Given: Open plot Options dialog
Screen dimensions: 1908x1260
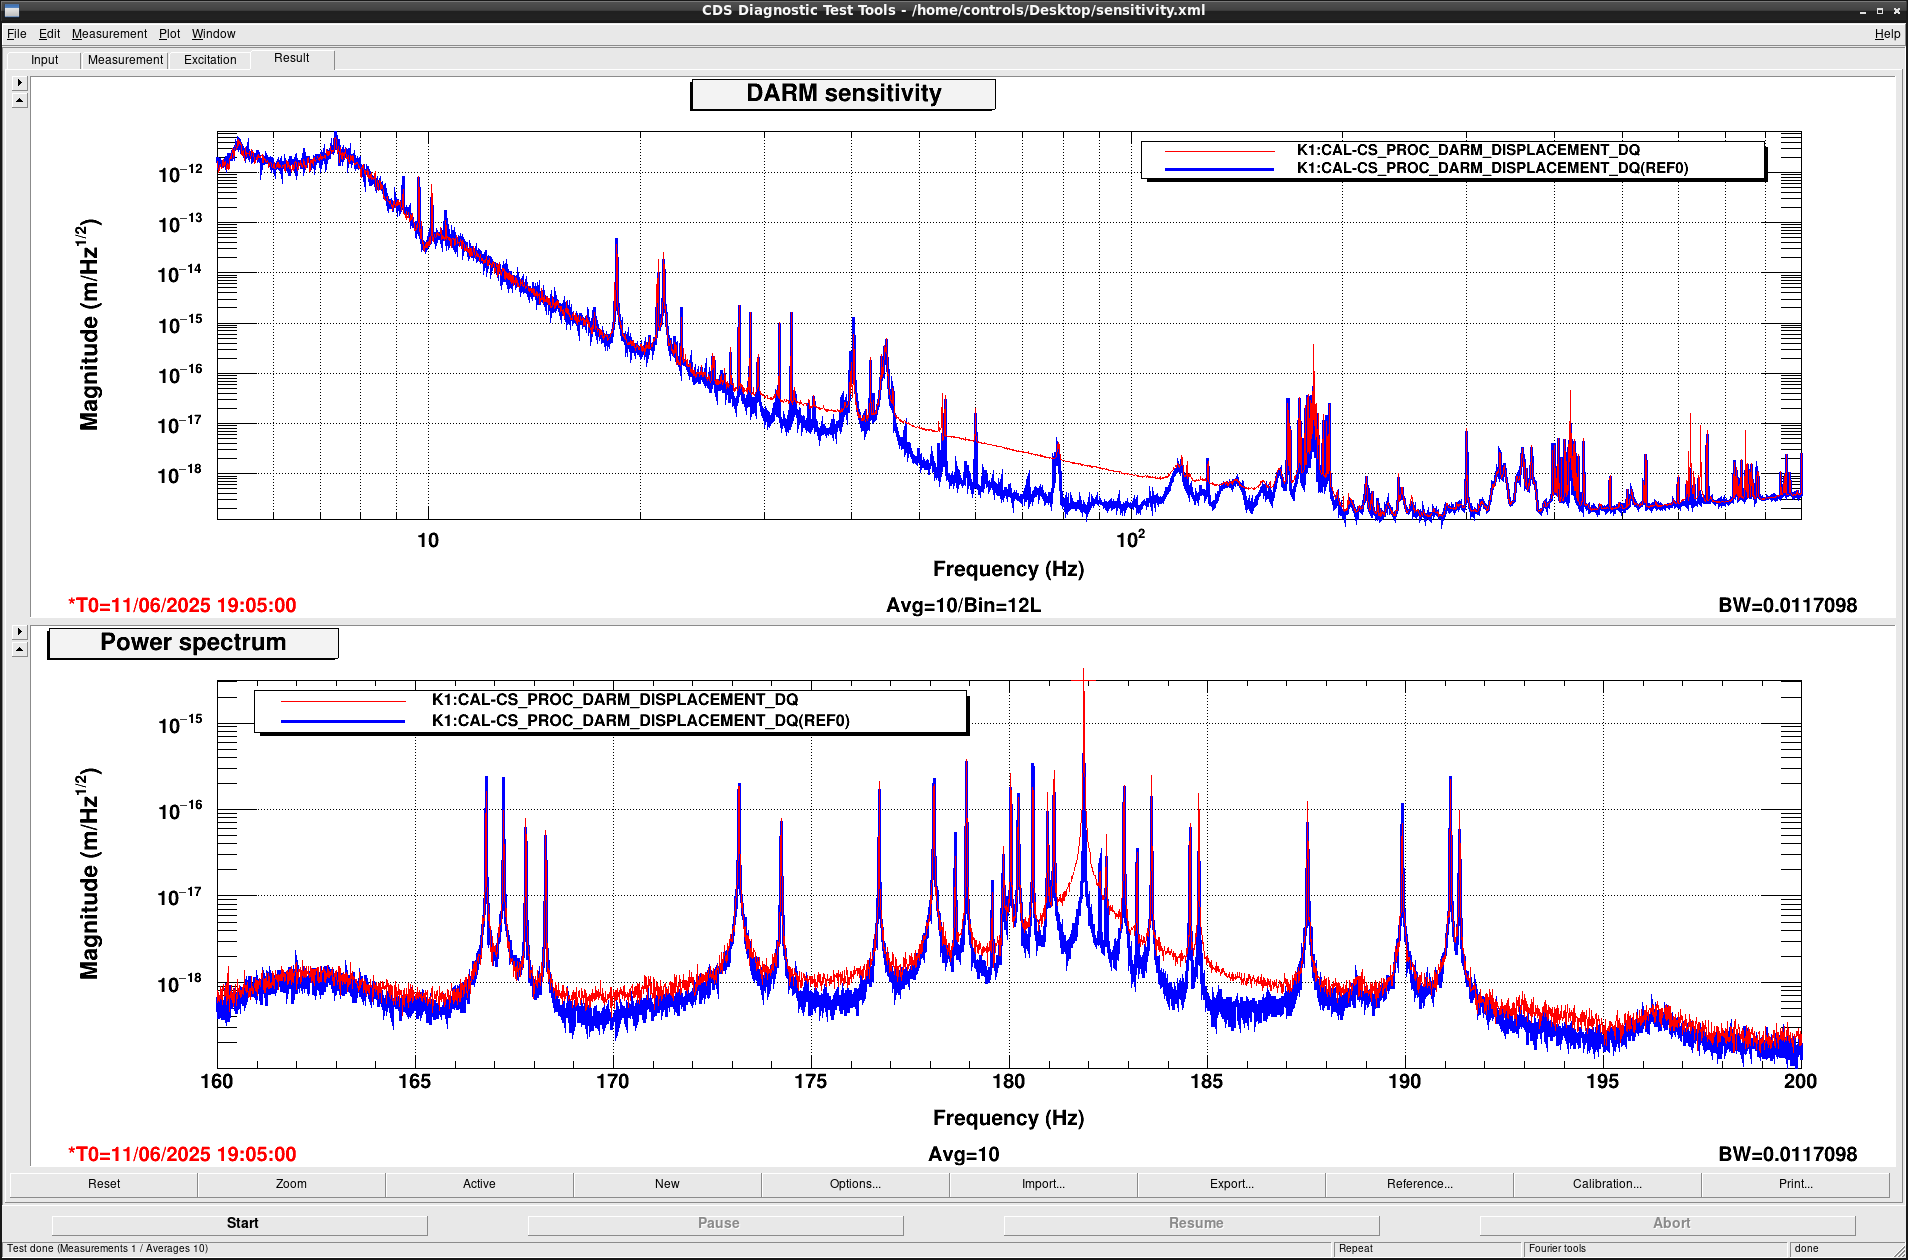Looking at the screenshot, I should pos(855,1184).
